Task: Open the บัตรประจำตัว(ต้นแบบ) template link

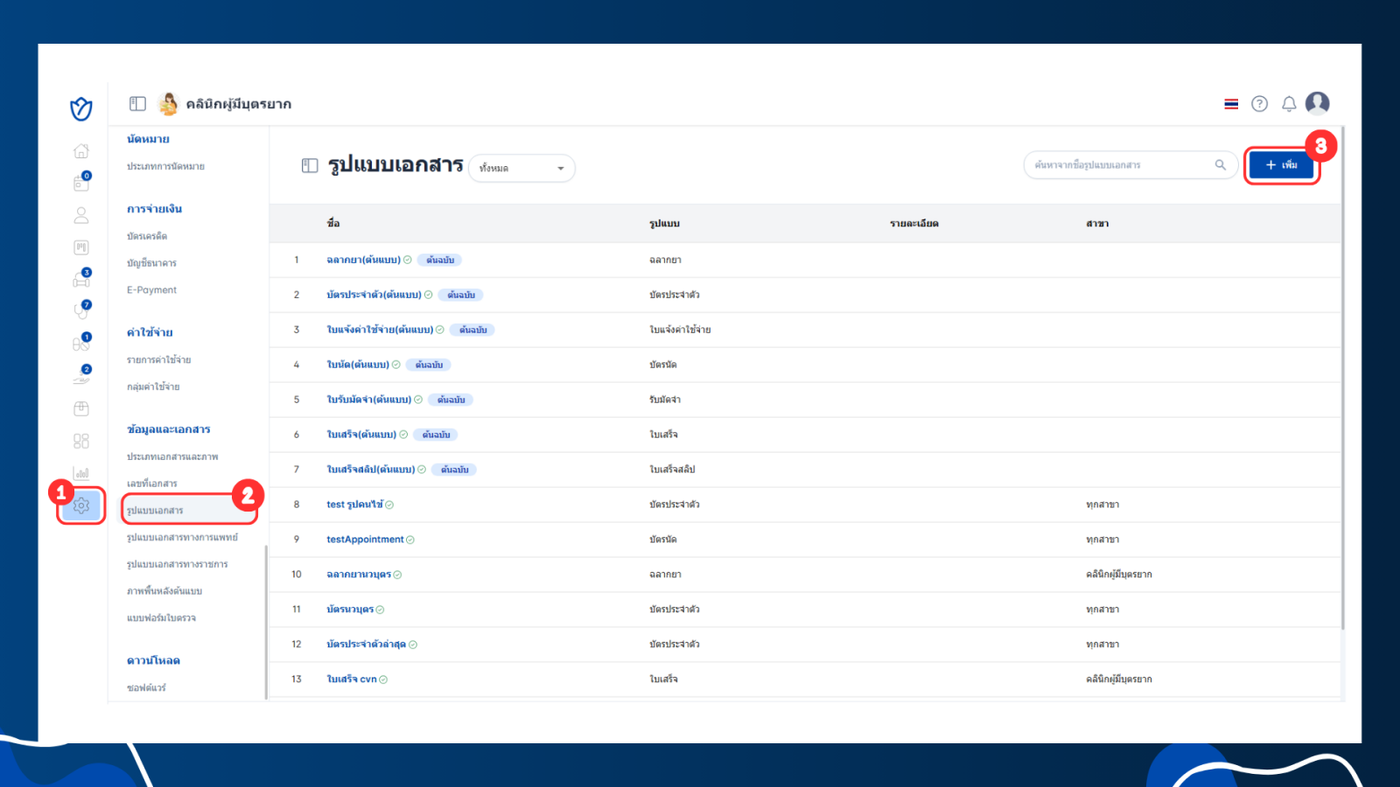Action: [x=374, y=295]
